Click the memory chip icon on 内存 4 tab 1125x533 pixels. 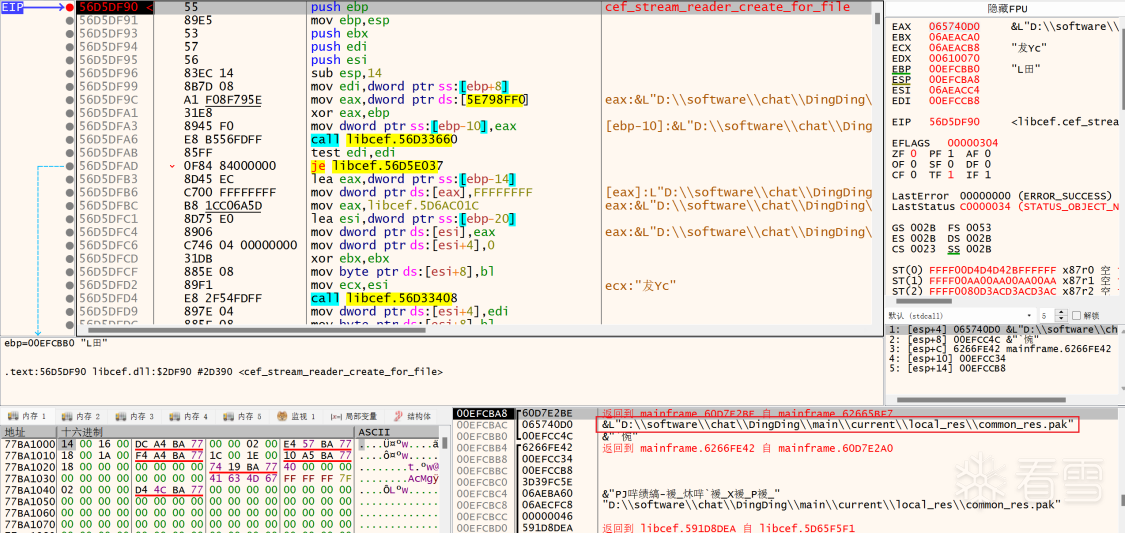(x=174, y=416)
